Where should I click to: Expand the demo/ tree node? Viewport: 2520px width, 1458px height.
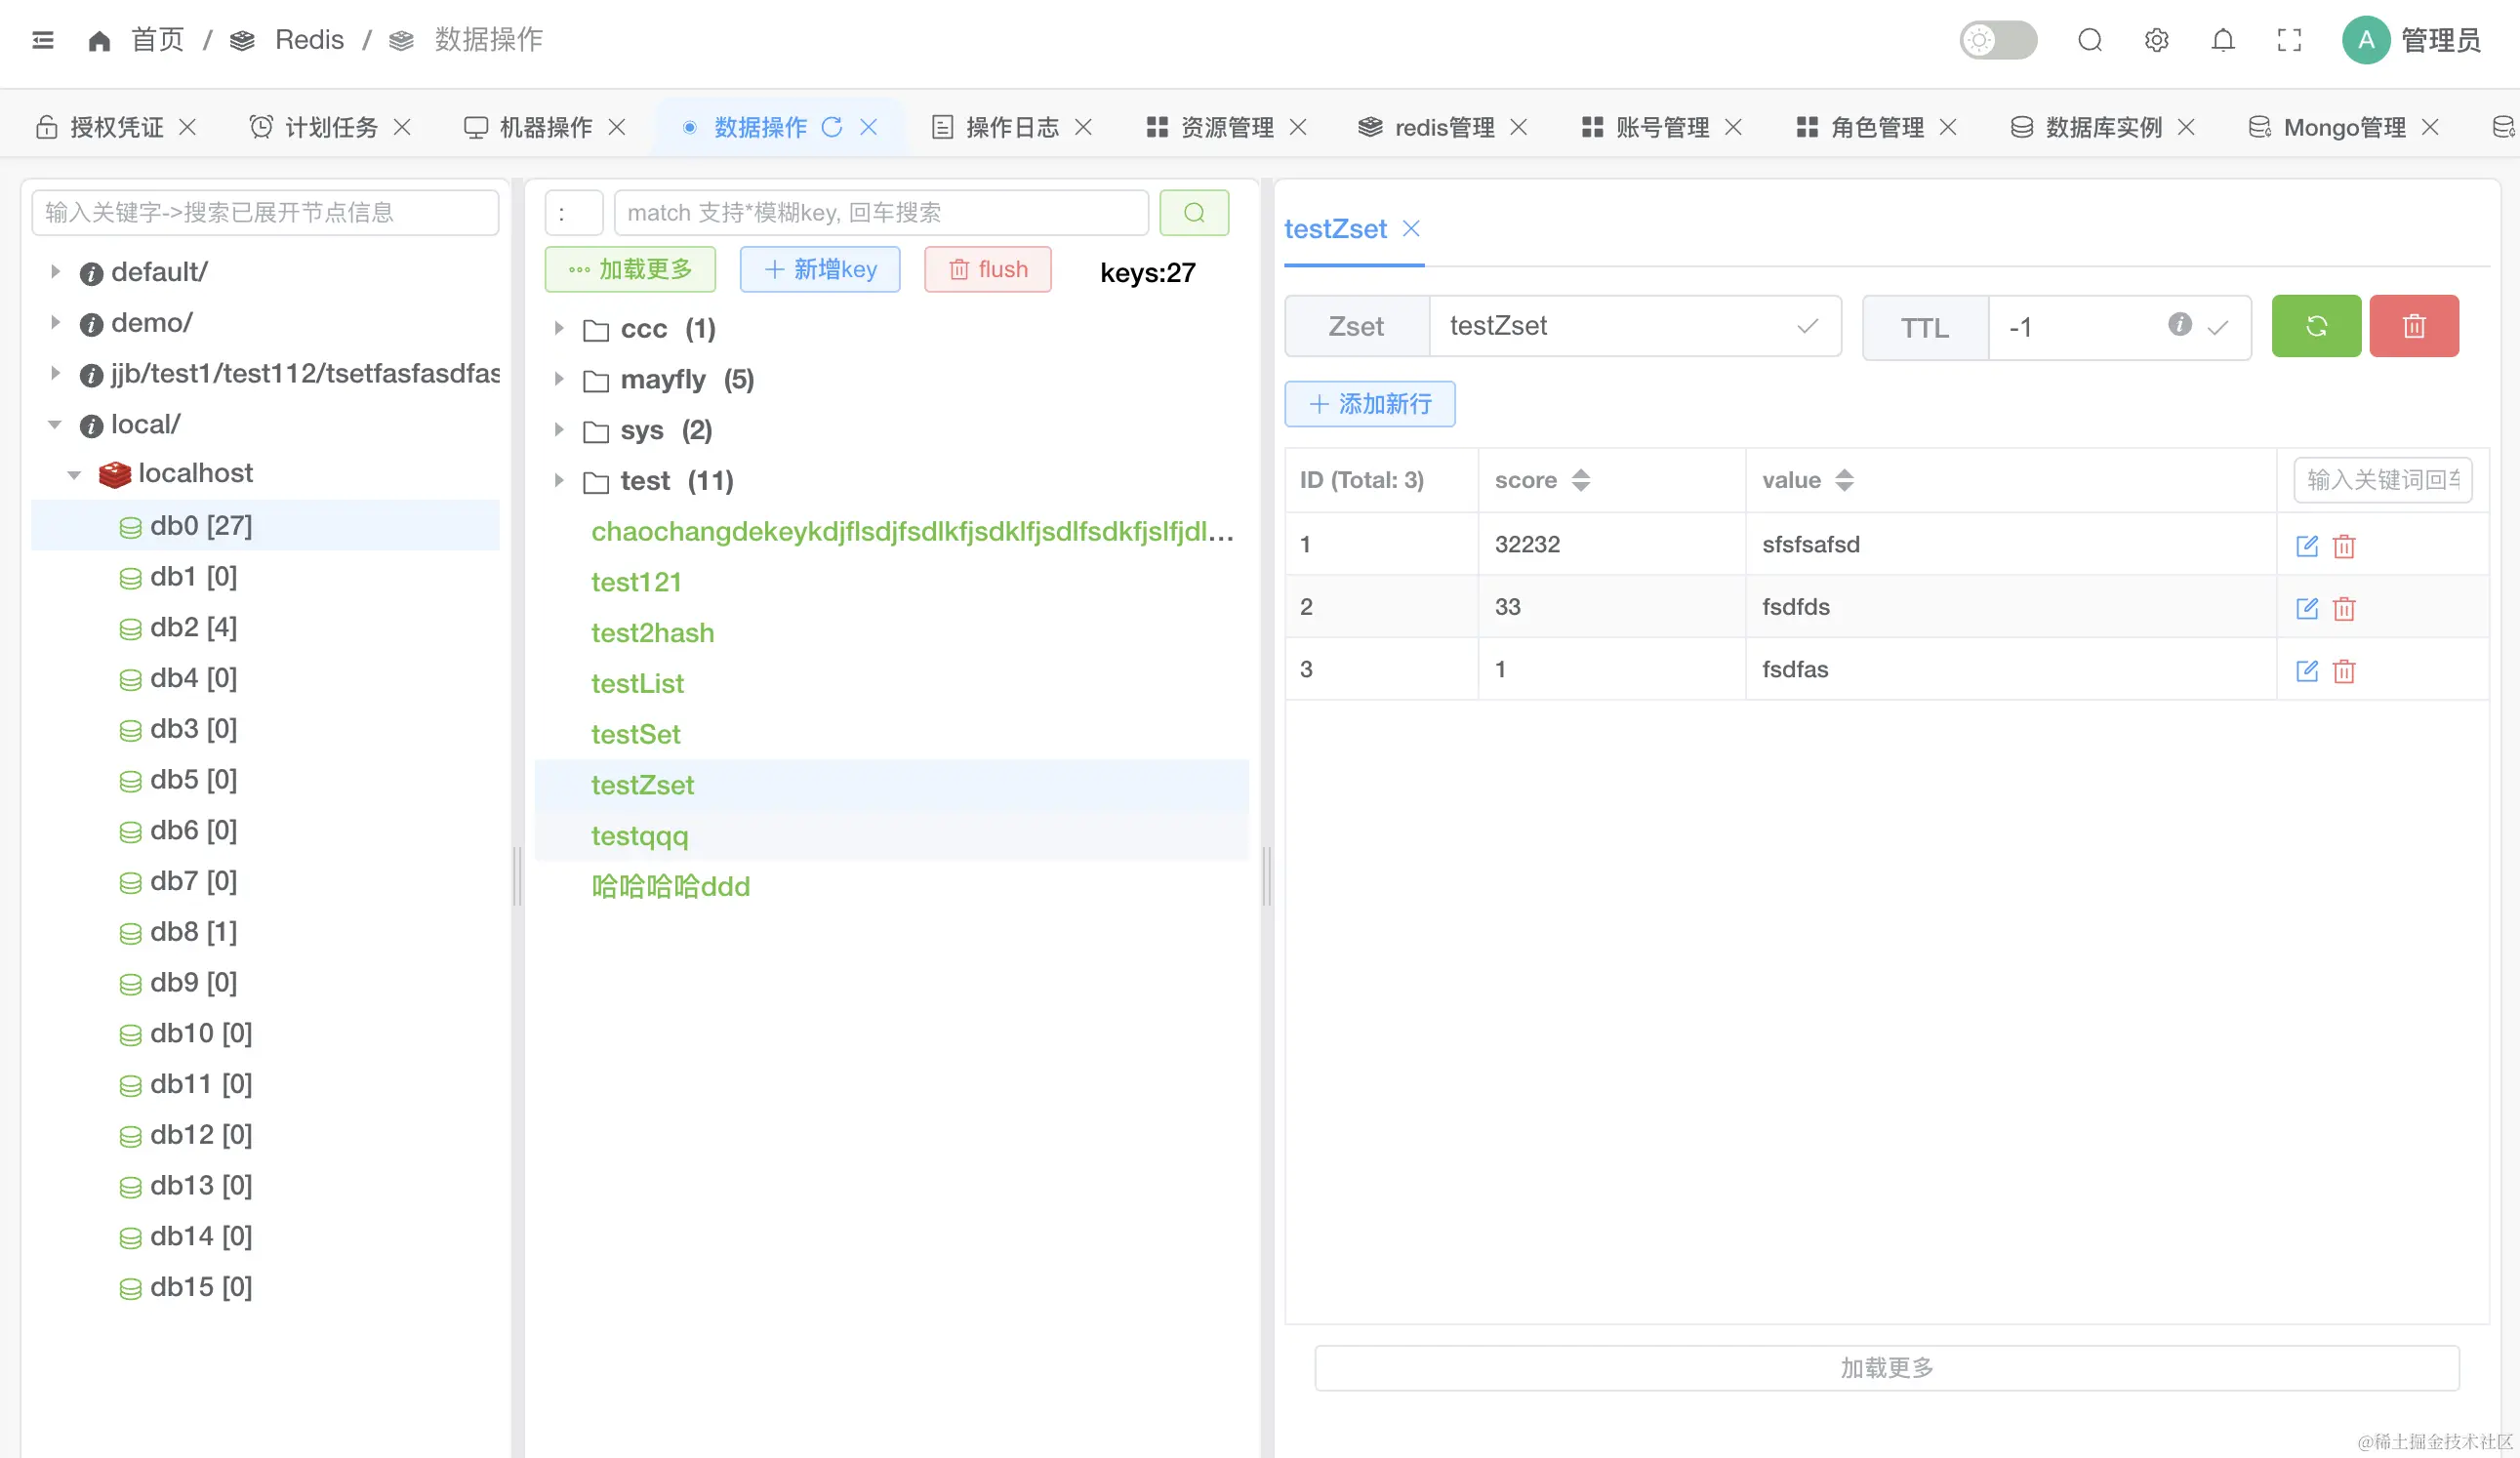[x=56, y=323]
